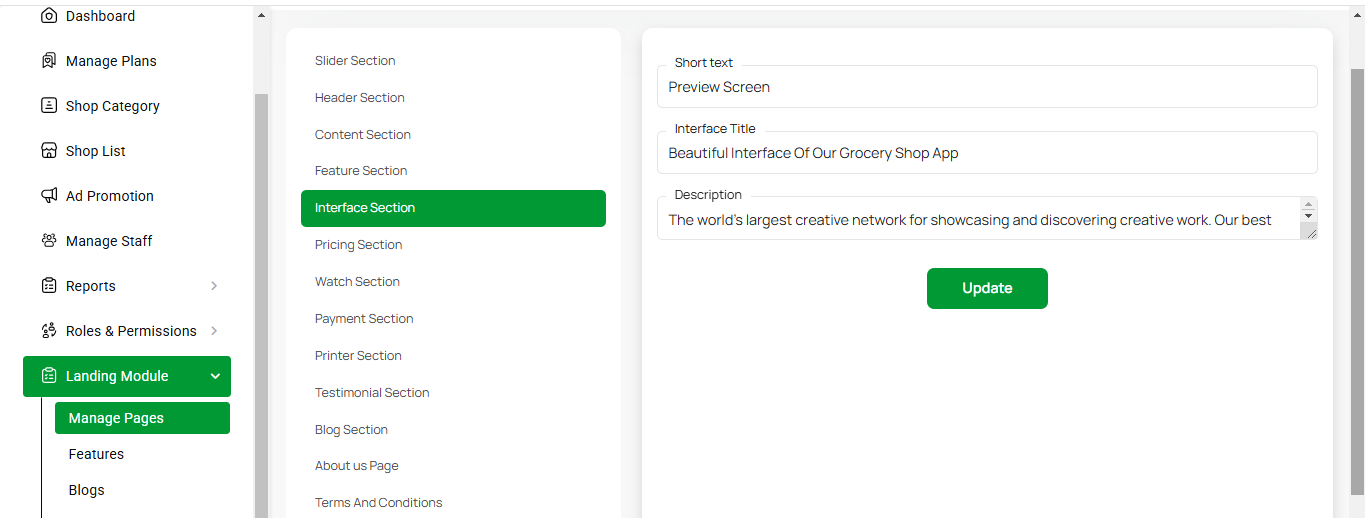Click the Shop List store icon
Image resolution: width=1365 pixels, height=518 pixels.
click(x=48, y=151)
